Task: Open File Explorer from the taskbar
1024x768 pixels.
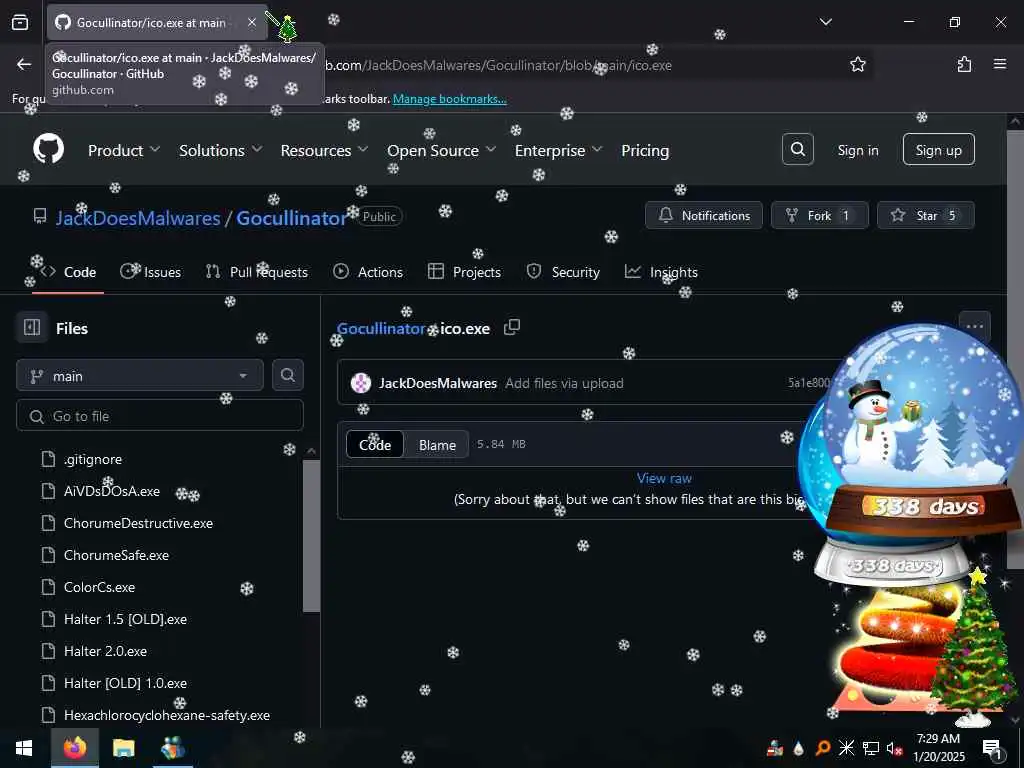Action: coord(123,748)
